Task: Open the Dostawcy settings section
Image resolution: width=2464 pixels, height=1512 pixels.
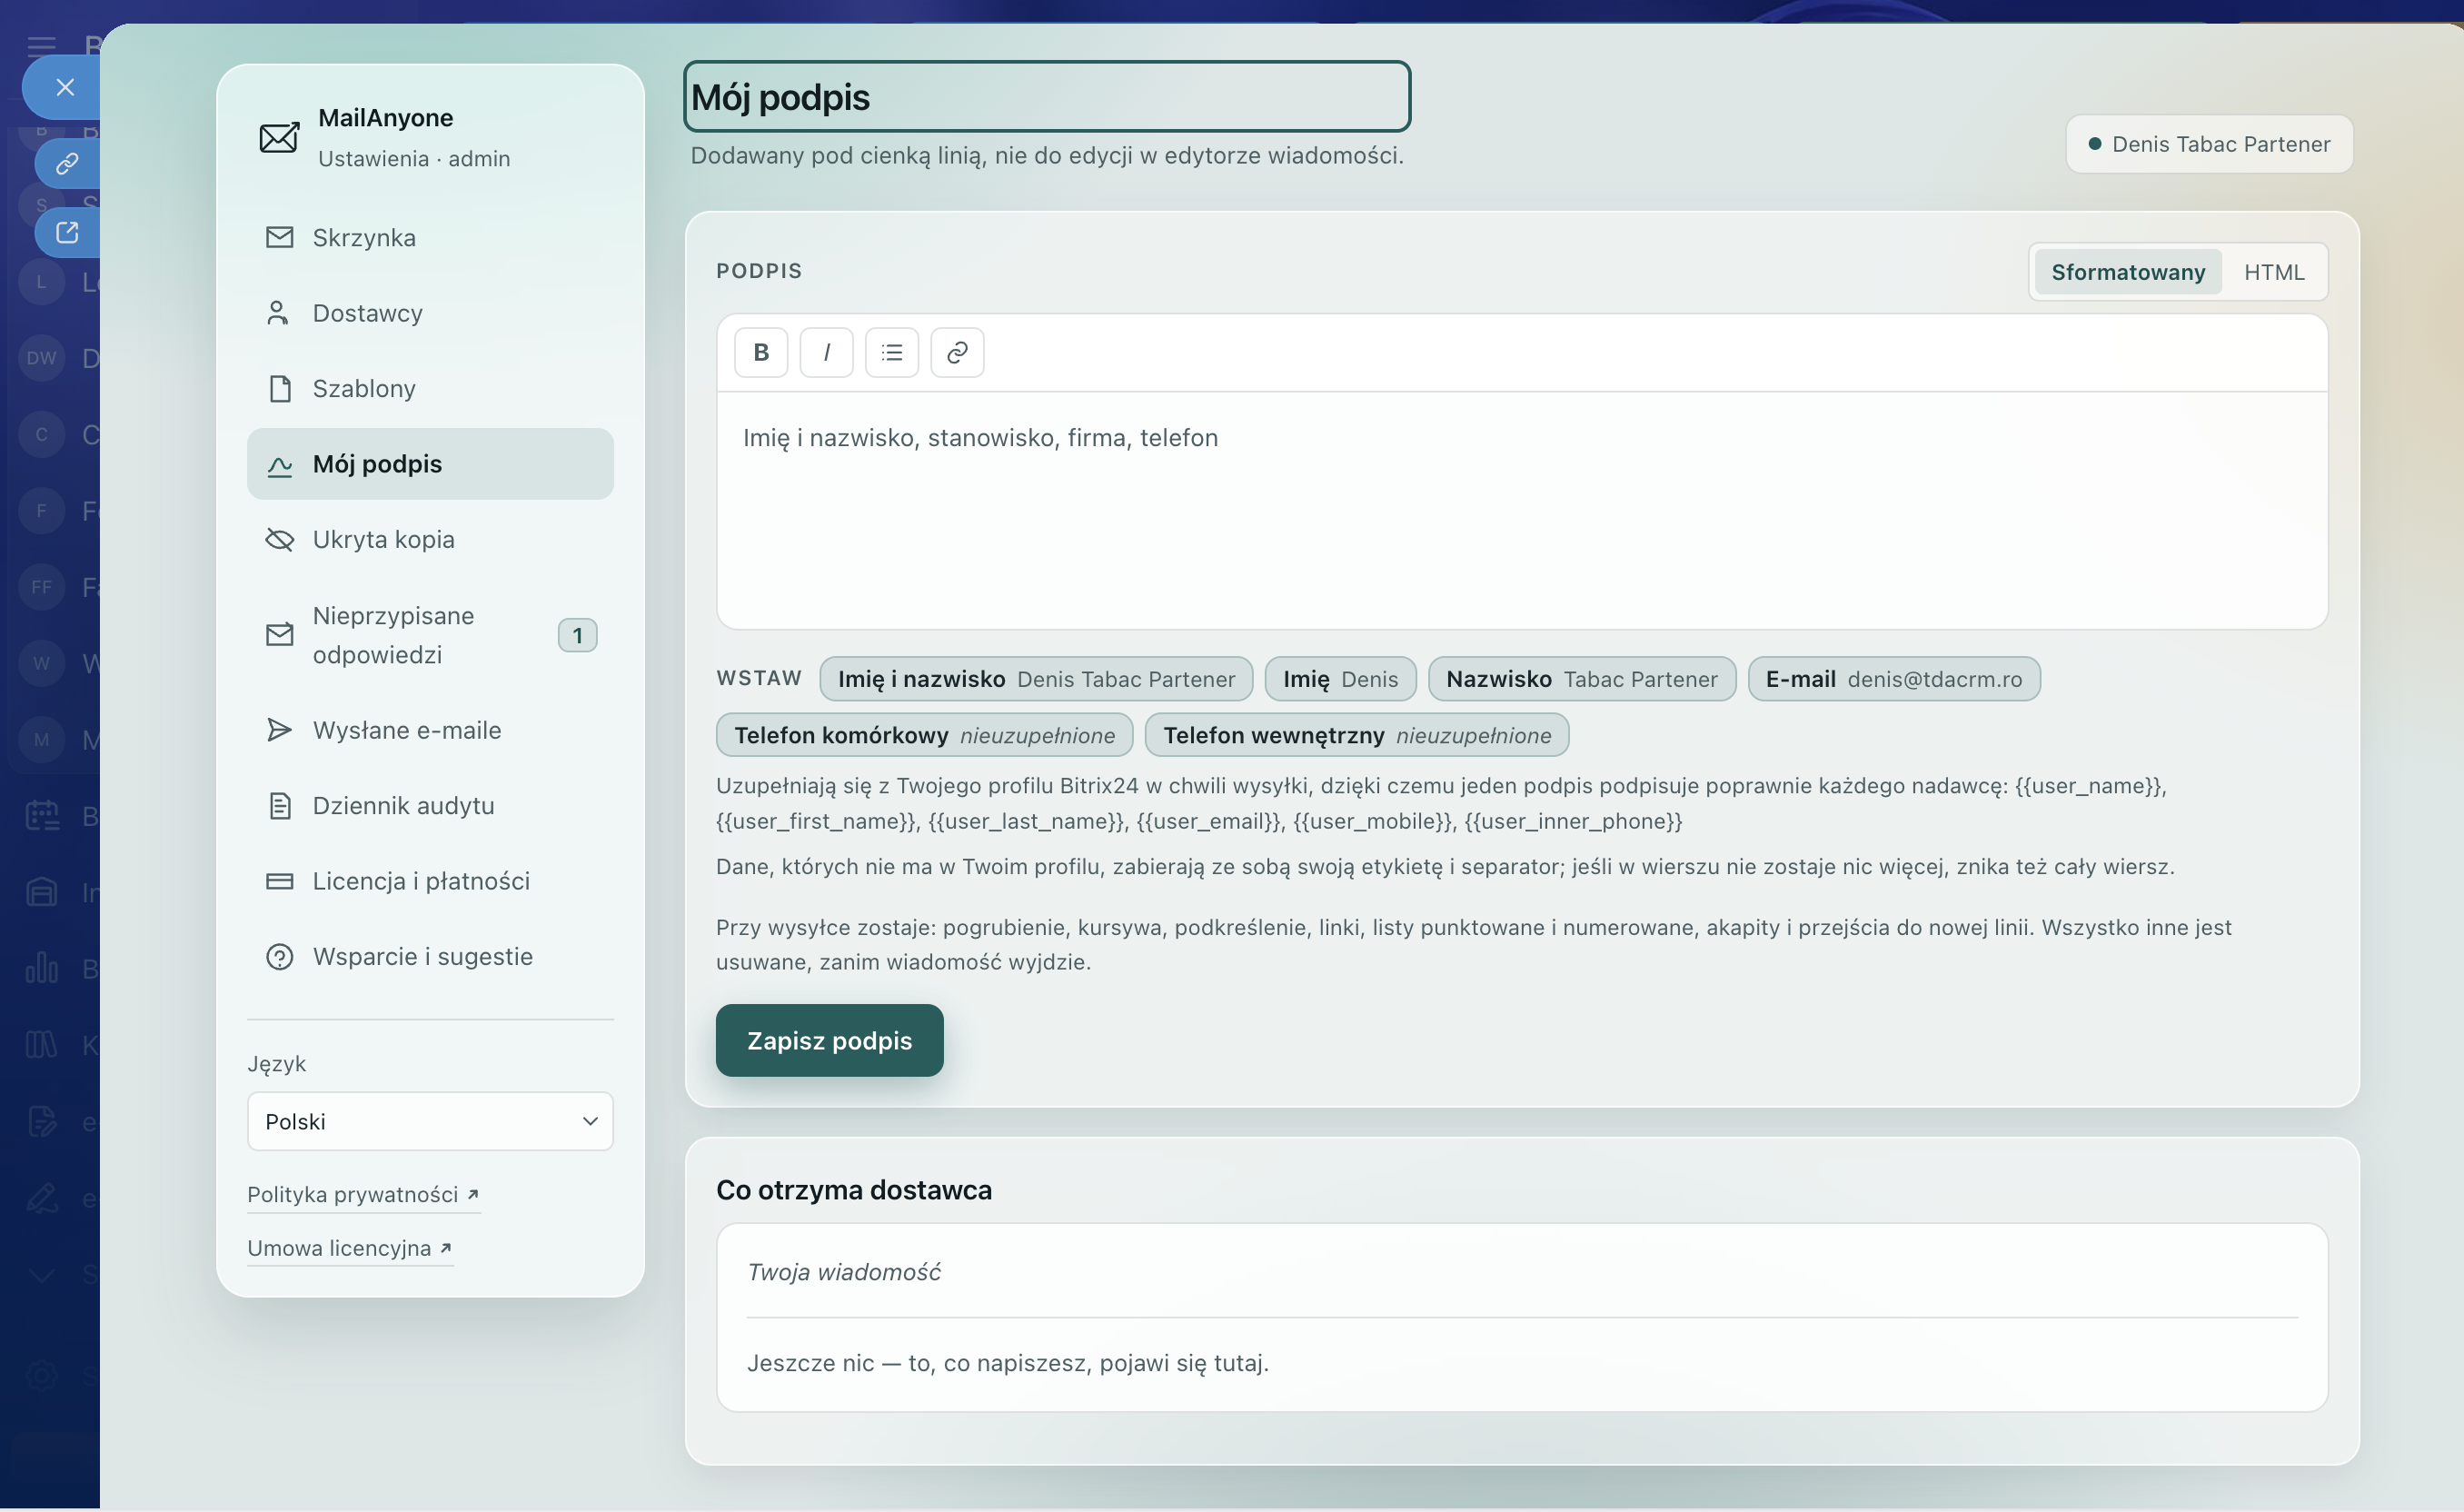Action: pyautogui.click(x=430, y=313)
